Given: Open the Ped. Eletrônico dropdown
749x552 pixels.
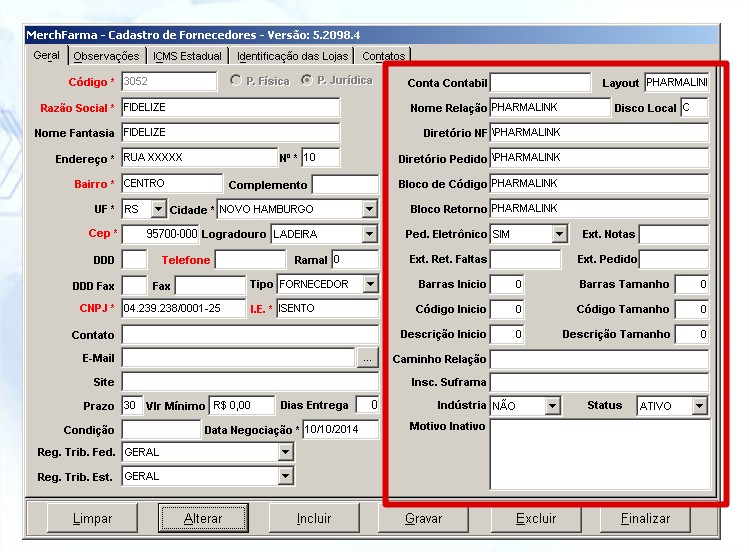Looking at the screenshot, I should tap(559, 234).
